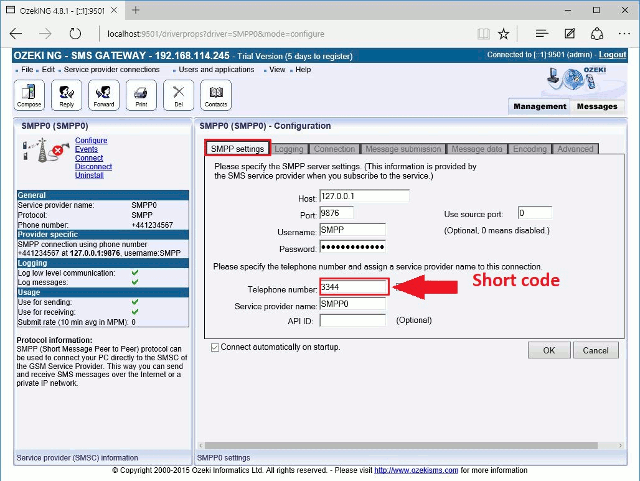Screen dimensions: 640x481
Task: Switch to the Connection tab
Action: click(334, 149)
